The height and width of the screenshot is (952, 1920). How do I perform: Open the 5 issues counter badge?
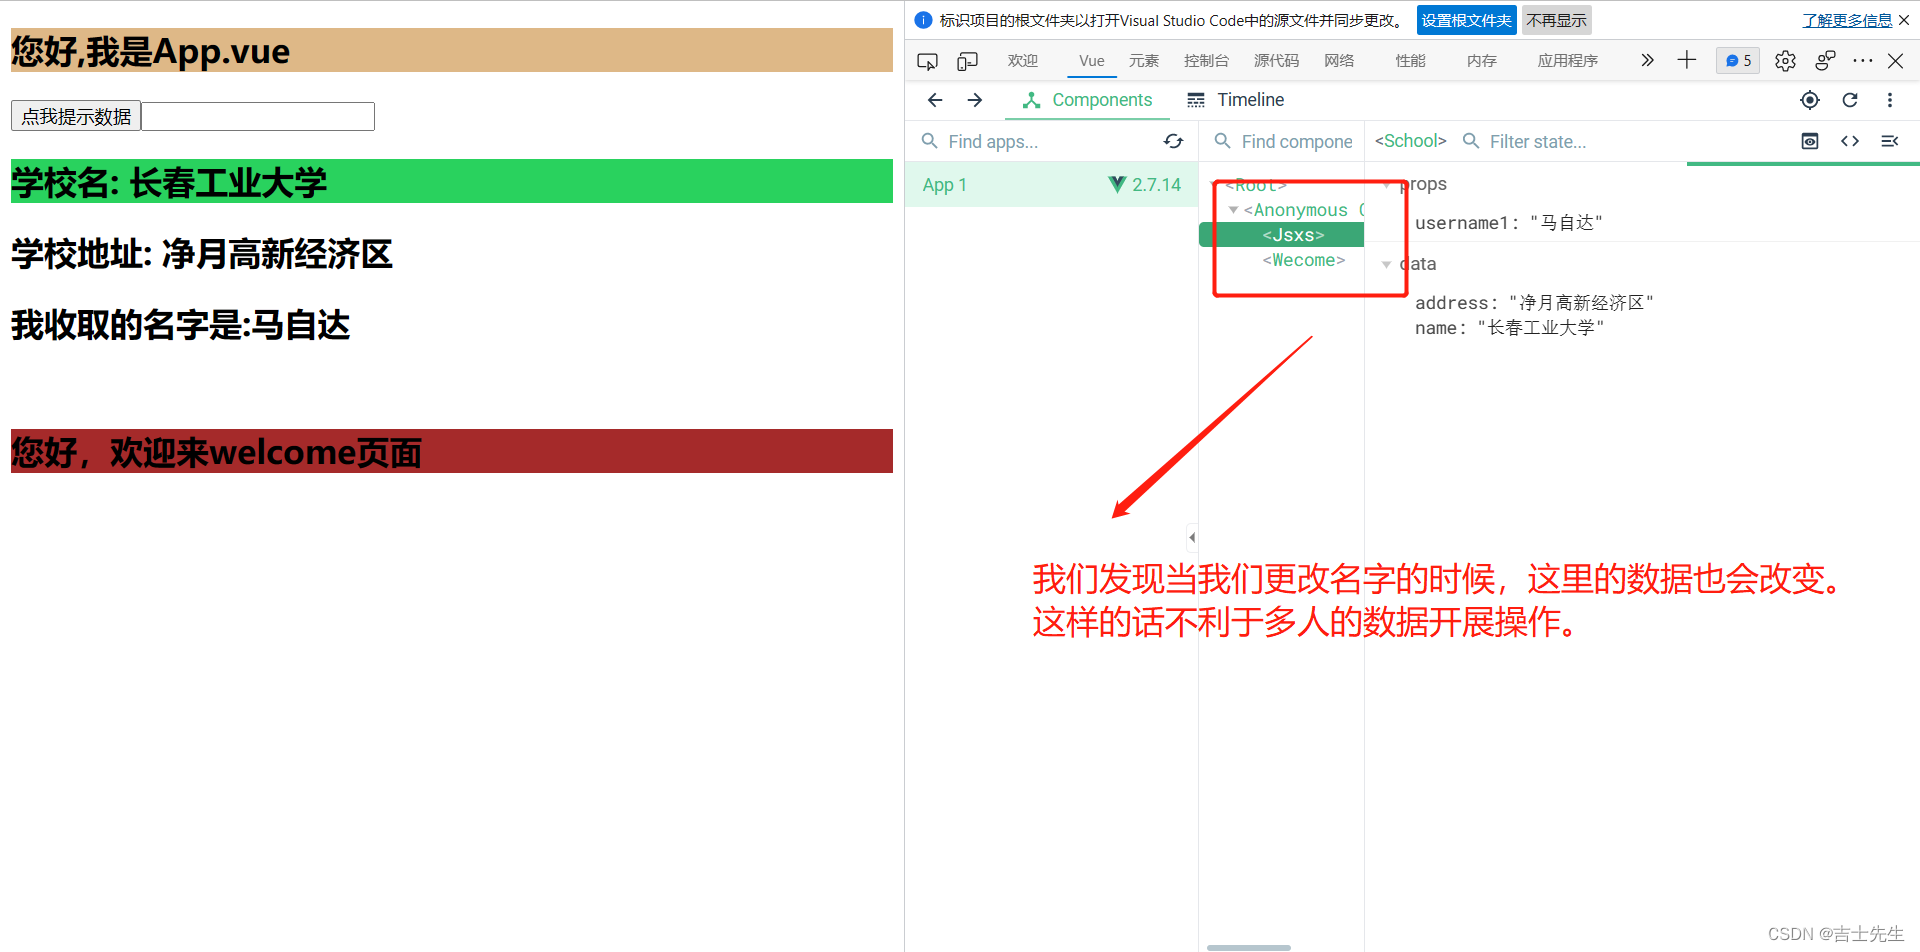1738,61
